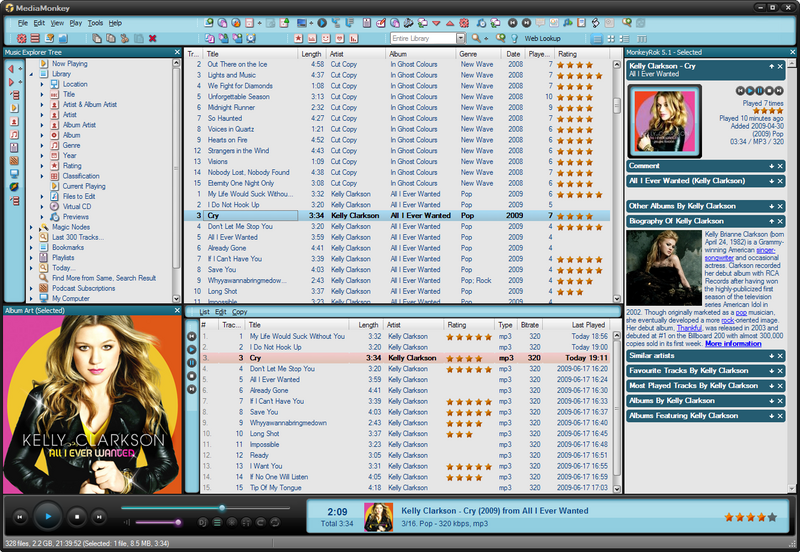
Task: Open the Play menu
Action: pyautogui.click(x=76, y=23)
